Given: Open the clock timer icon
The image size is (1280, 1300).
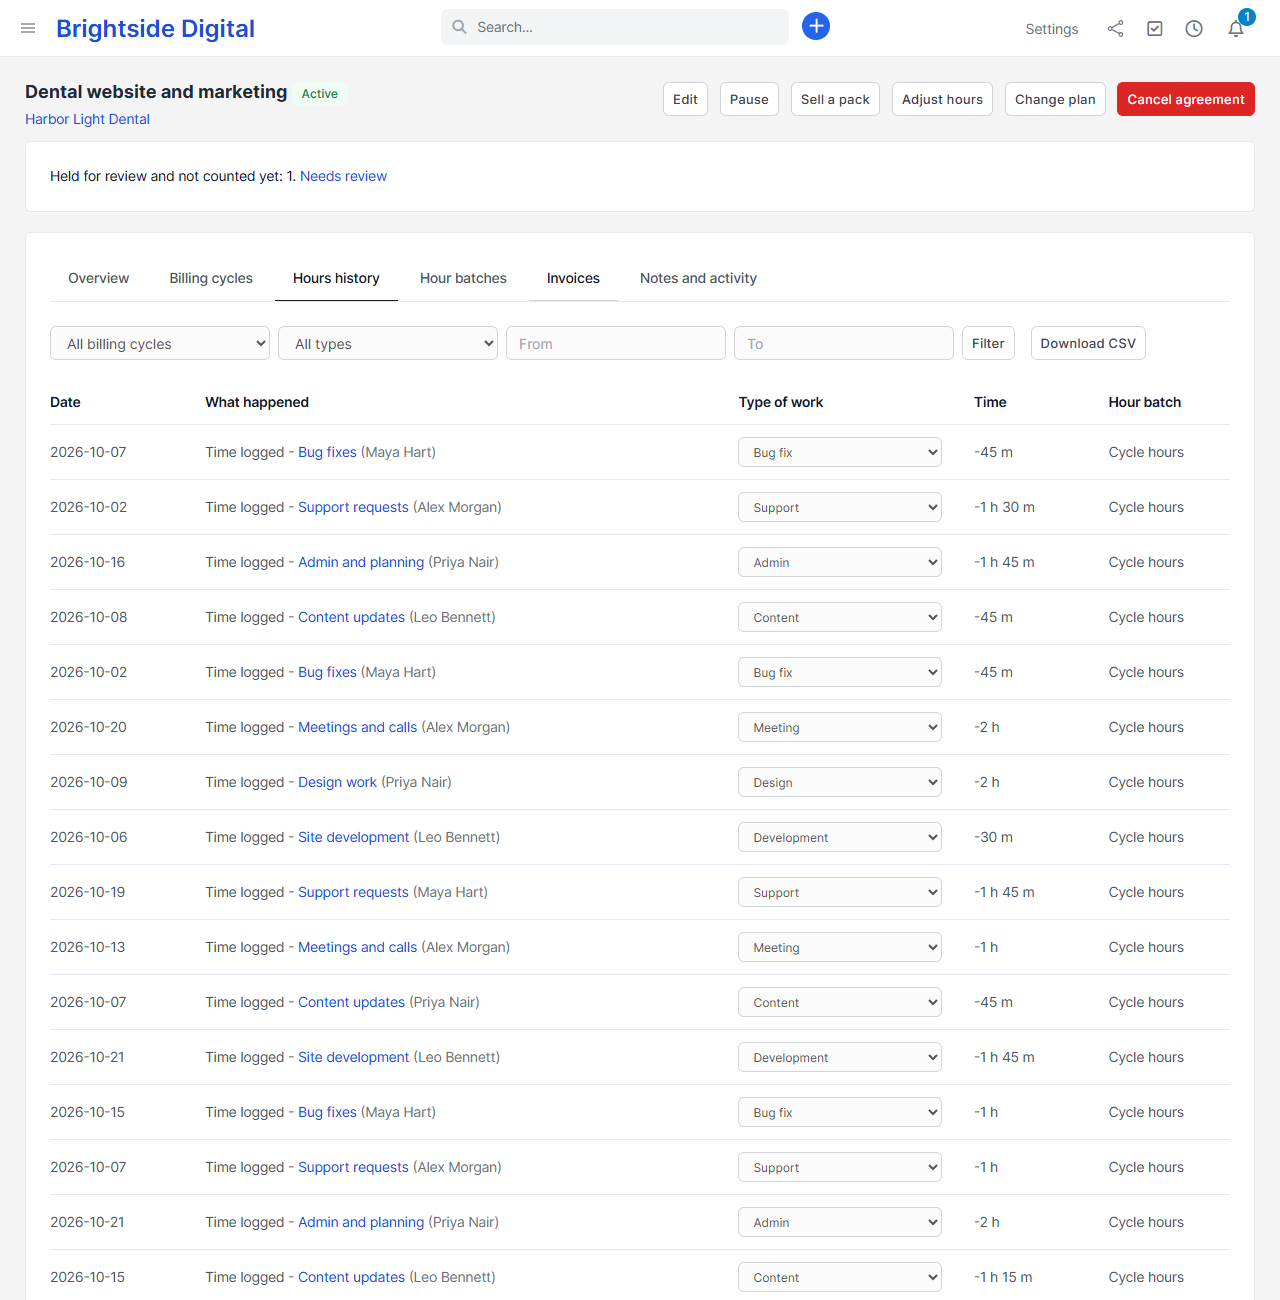Looking at the screenshot, I should click(1194, 29).
